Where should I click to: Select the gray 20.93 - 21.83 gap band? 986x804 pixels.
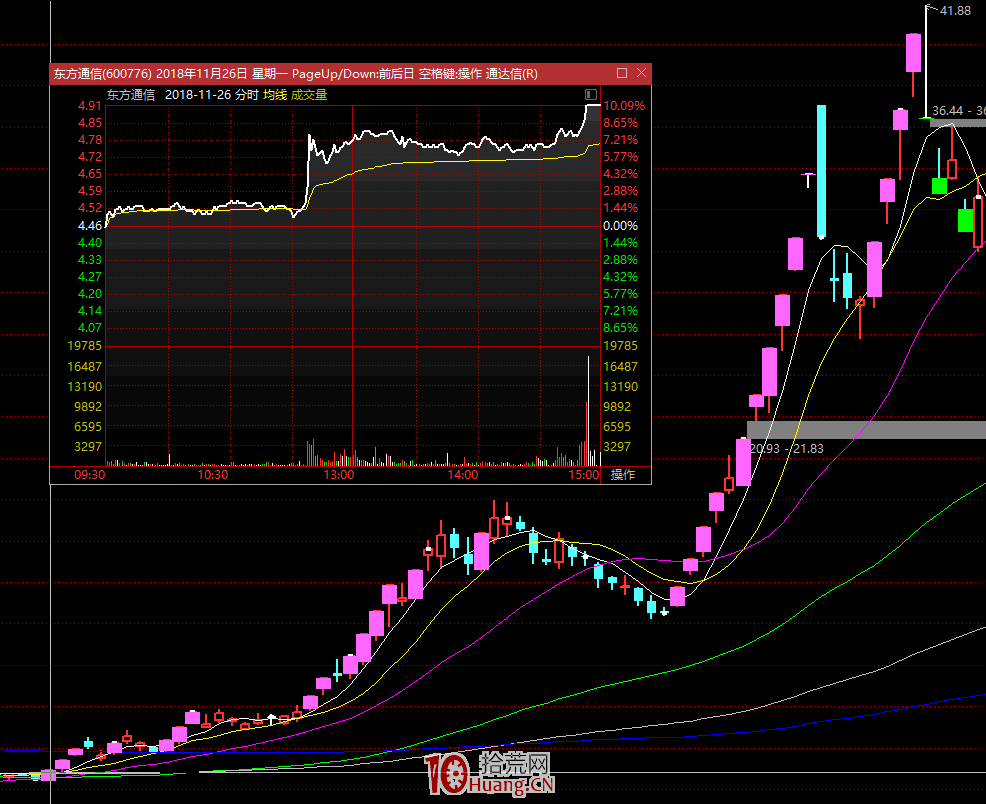866,430
